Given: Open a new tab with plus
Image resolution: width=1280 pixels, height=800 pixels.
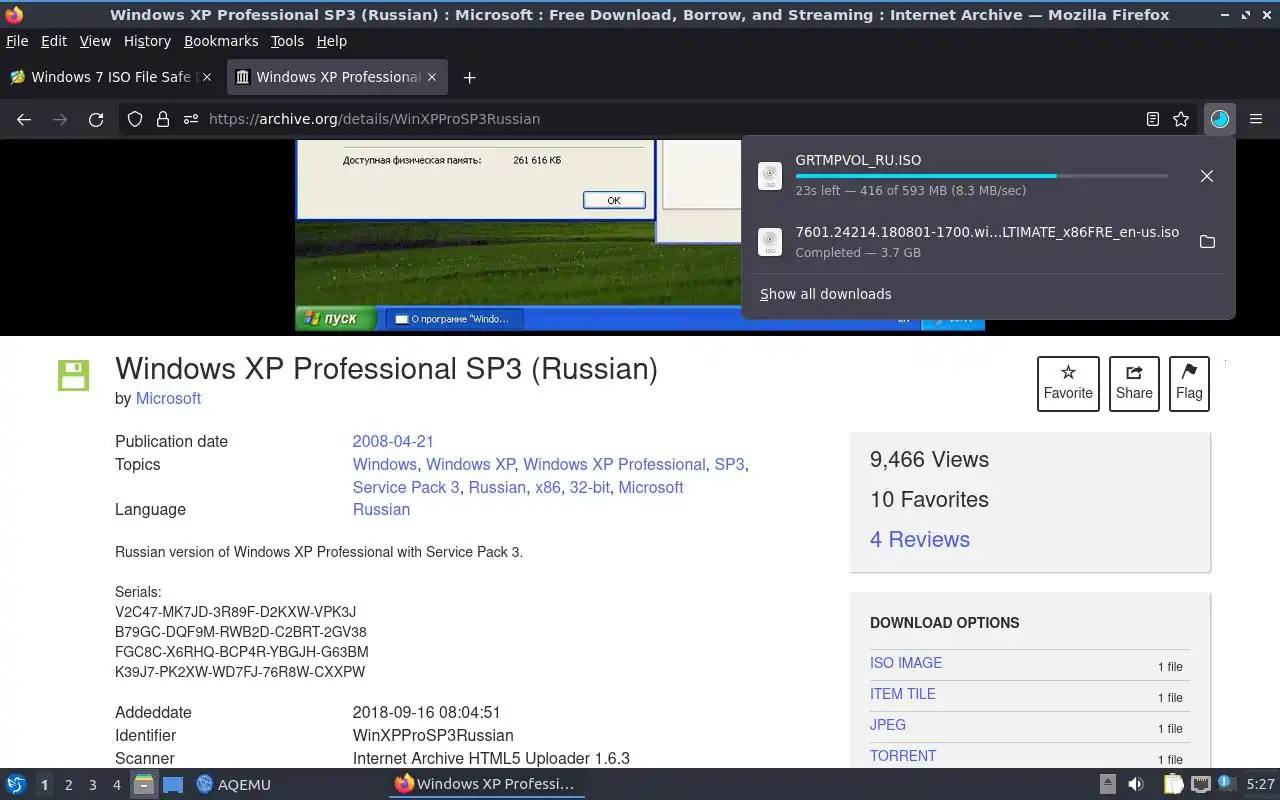Looking at the screenshot, I should 469,77.
